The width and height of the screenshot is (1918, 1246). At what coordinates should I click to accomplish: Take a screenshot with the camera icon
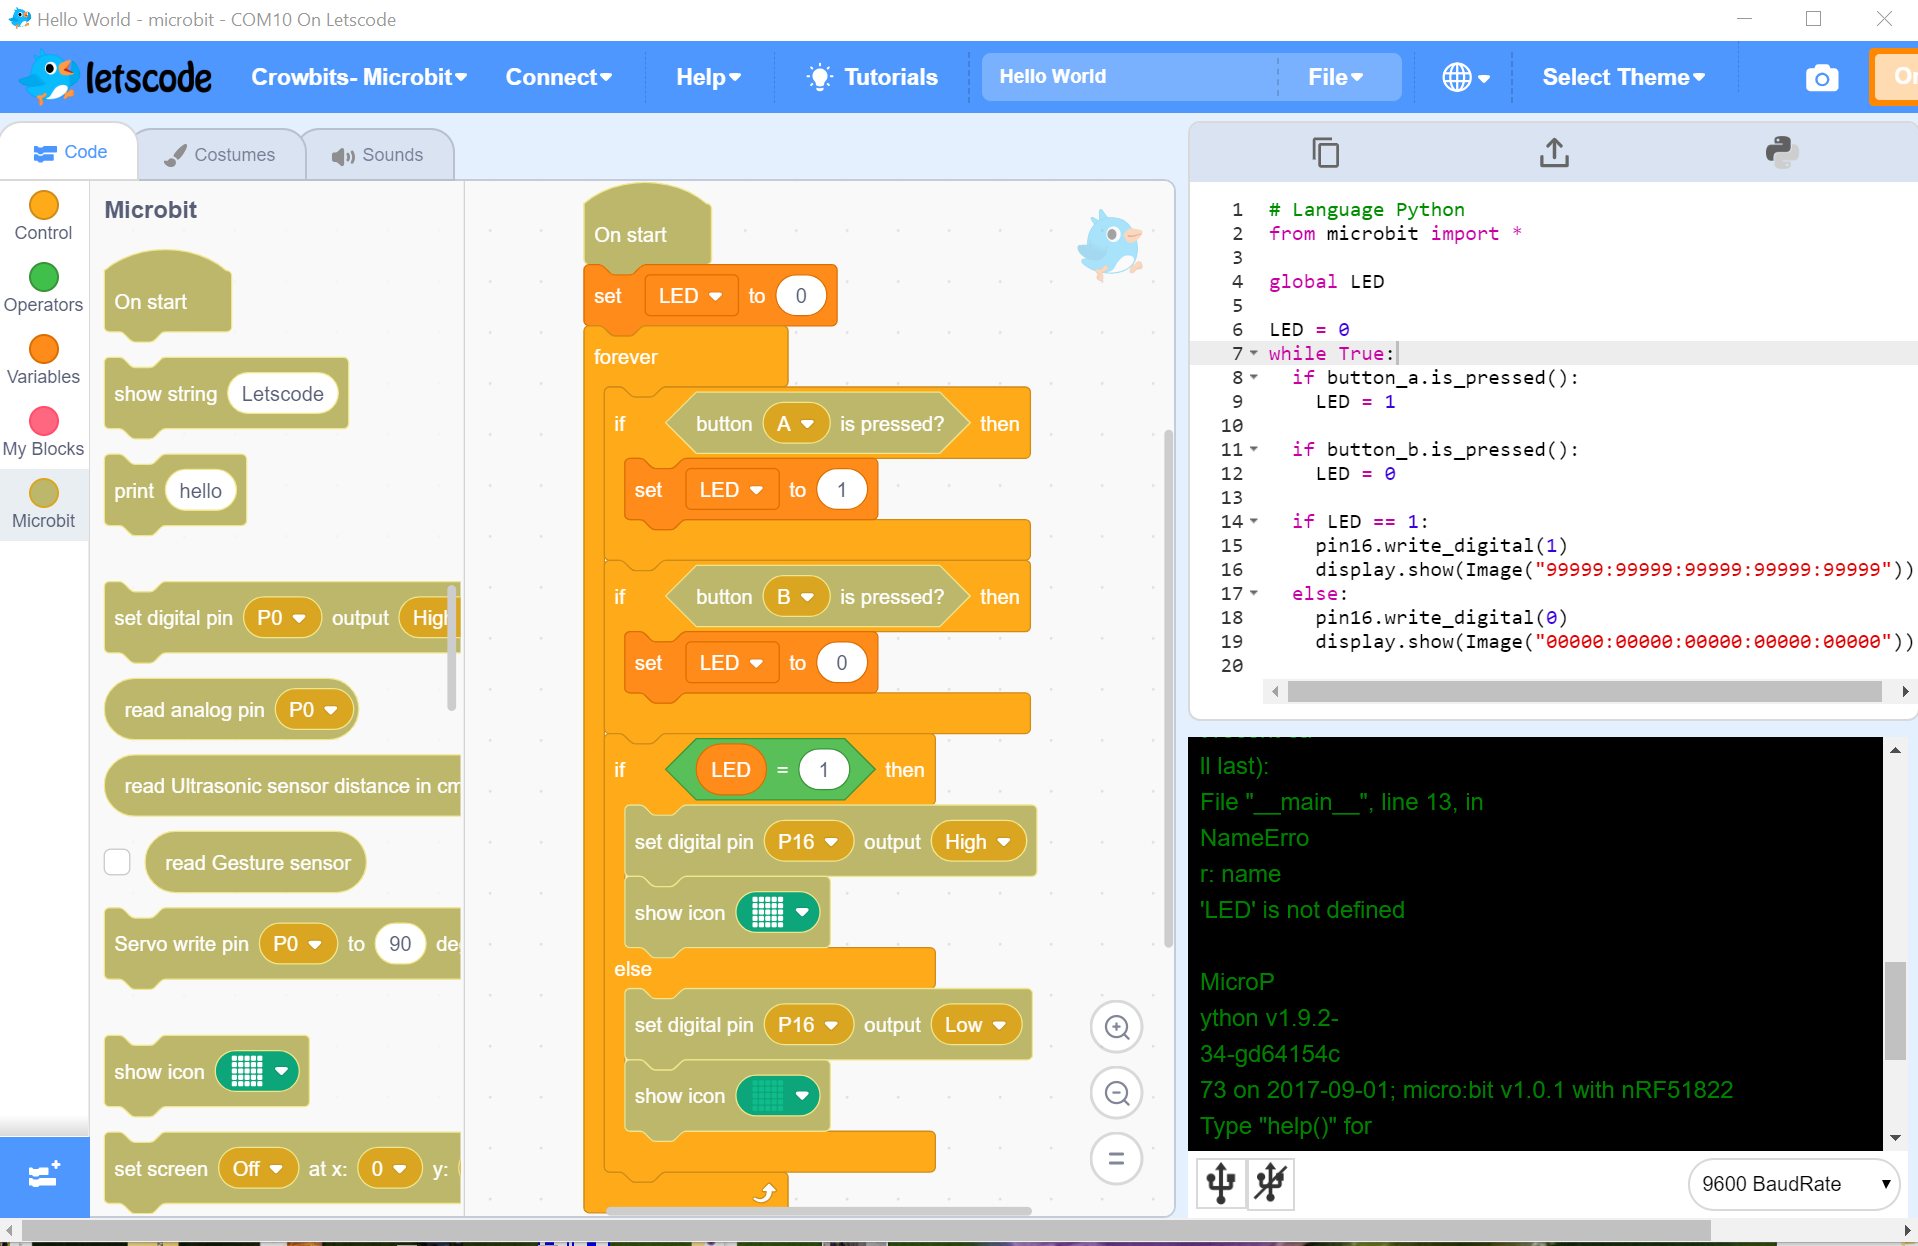[x=1822, y=78]
